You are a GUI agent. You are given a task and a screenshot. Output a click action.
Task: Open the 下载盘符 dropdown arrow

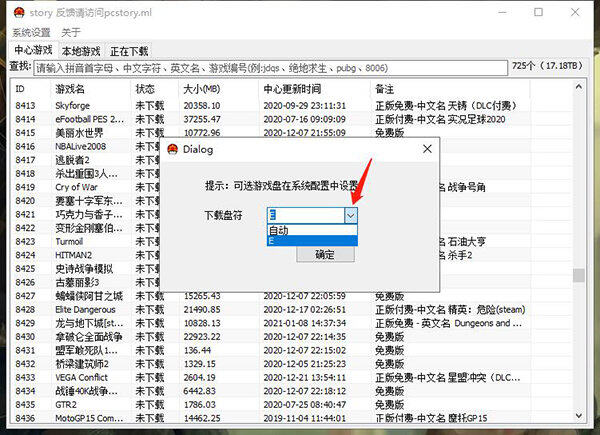pos(351,215)
